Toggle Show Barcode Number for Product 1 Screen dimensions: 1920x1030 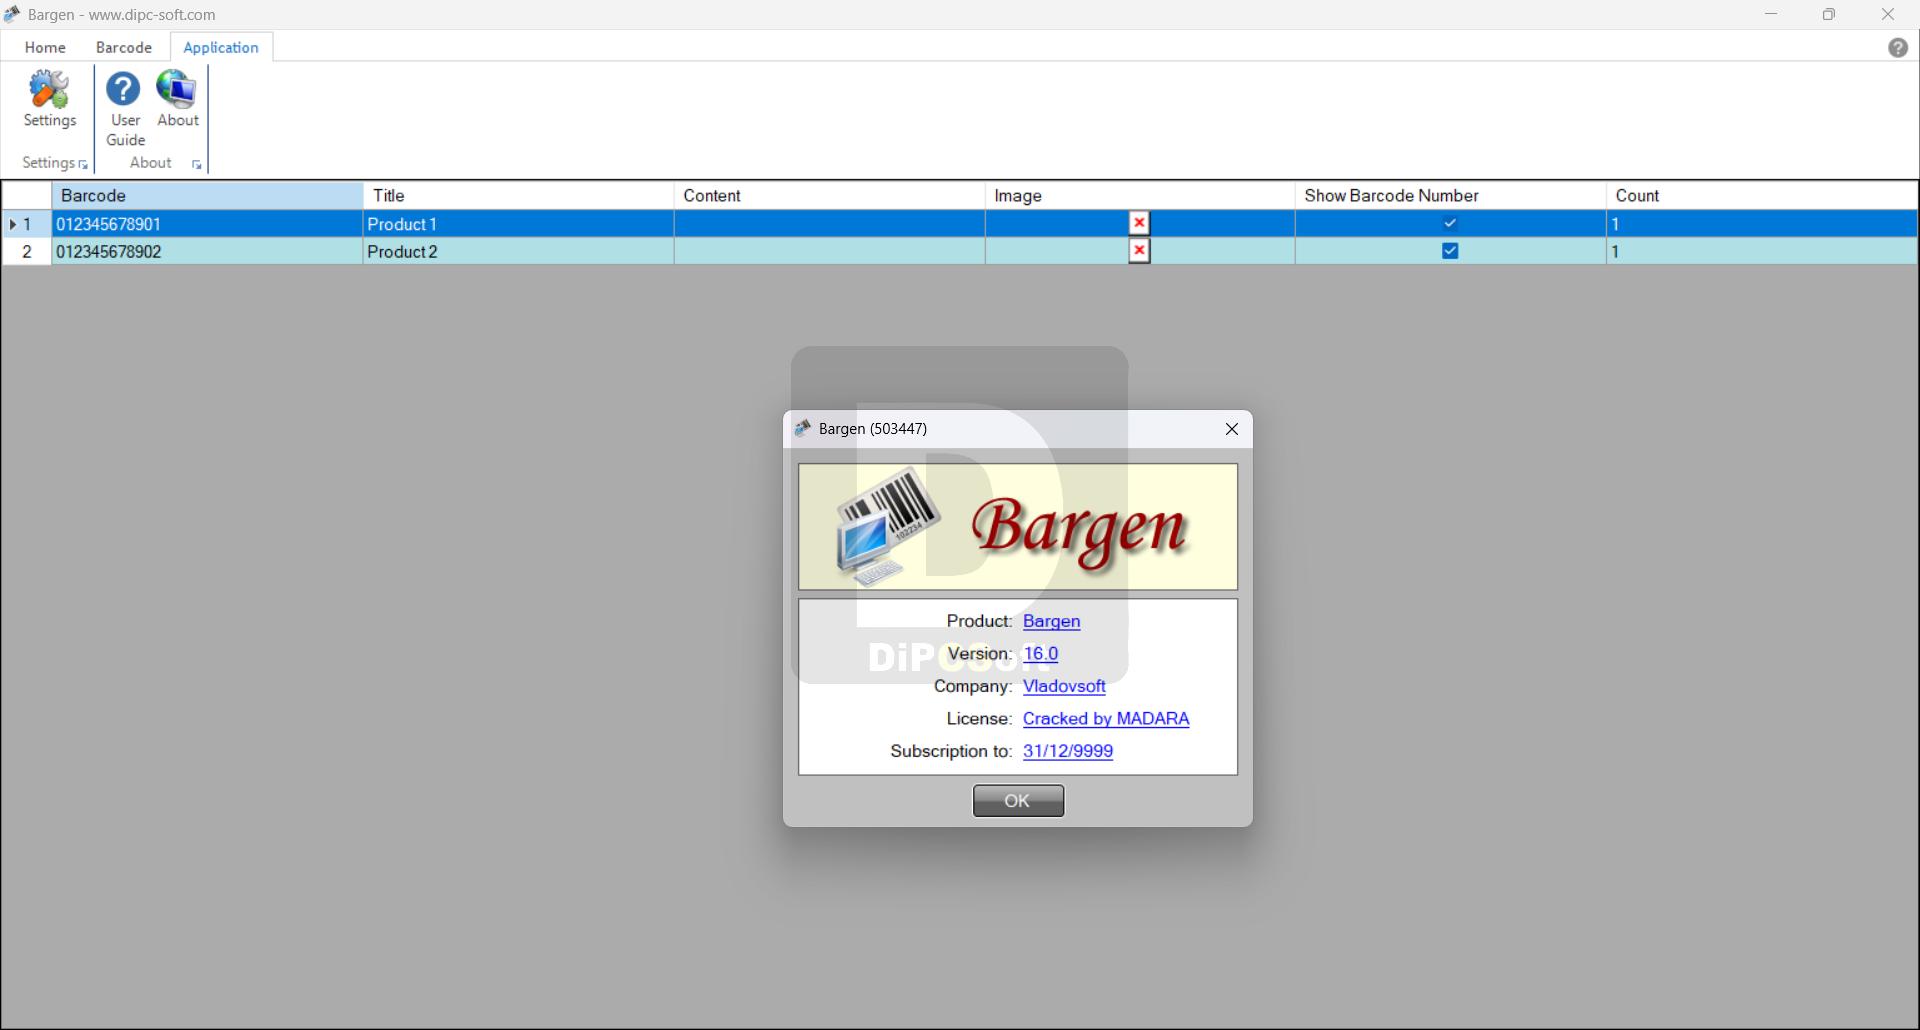click(x=1450, y=223)
